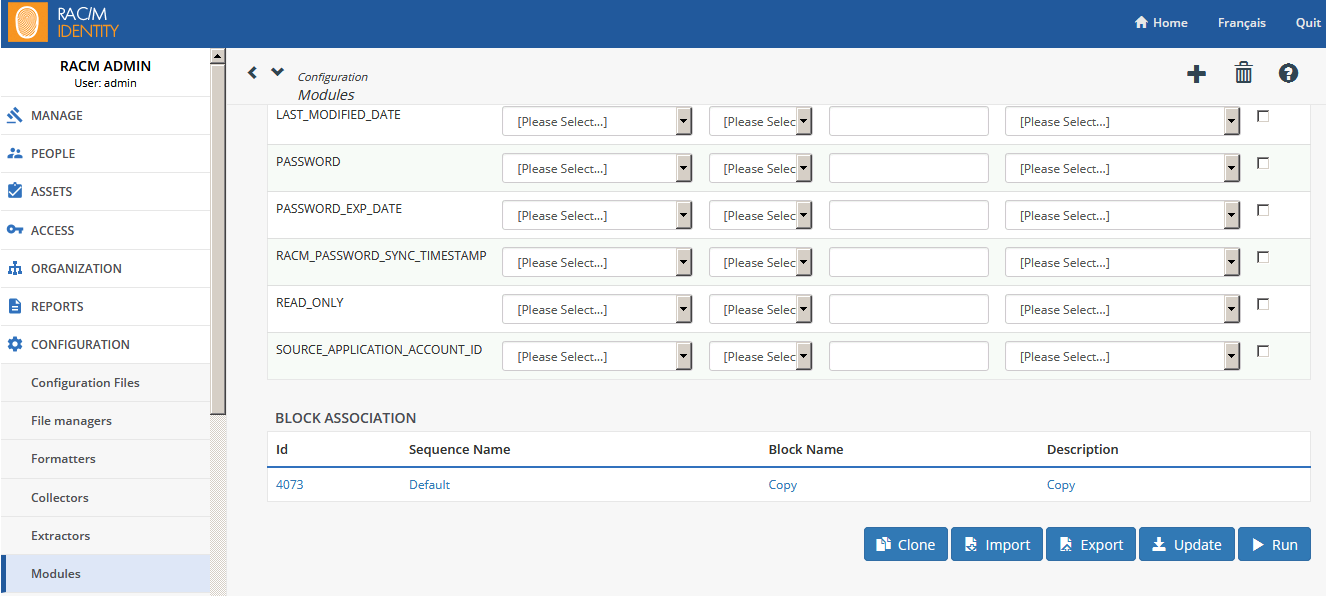The image size is (1326, 596).
Task: Click the Home icon in the header
Action: (x=1141, y=23)
